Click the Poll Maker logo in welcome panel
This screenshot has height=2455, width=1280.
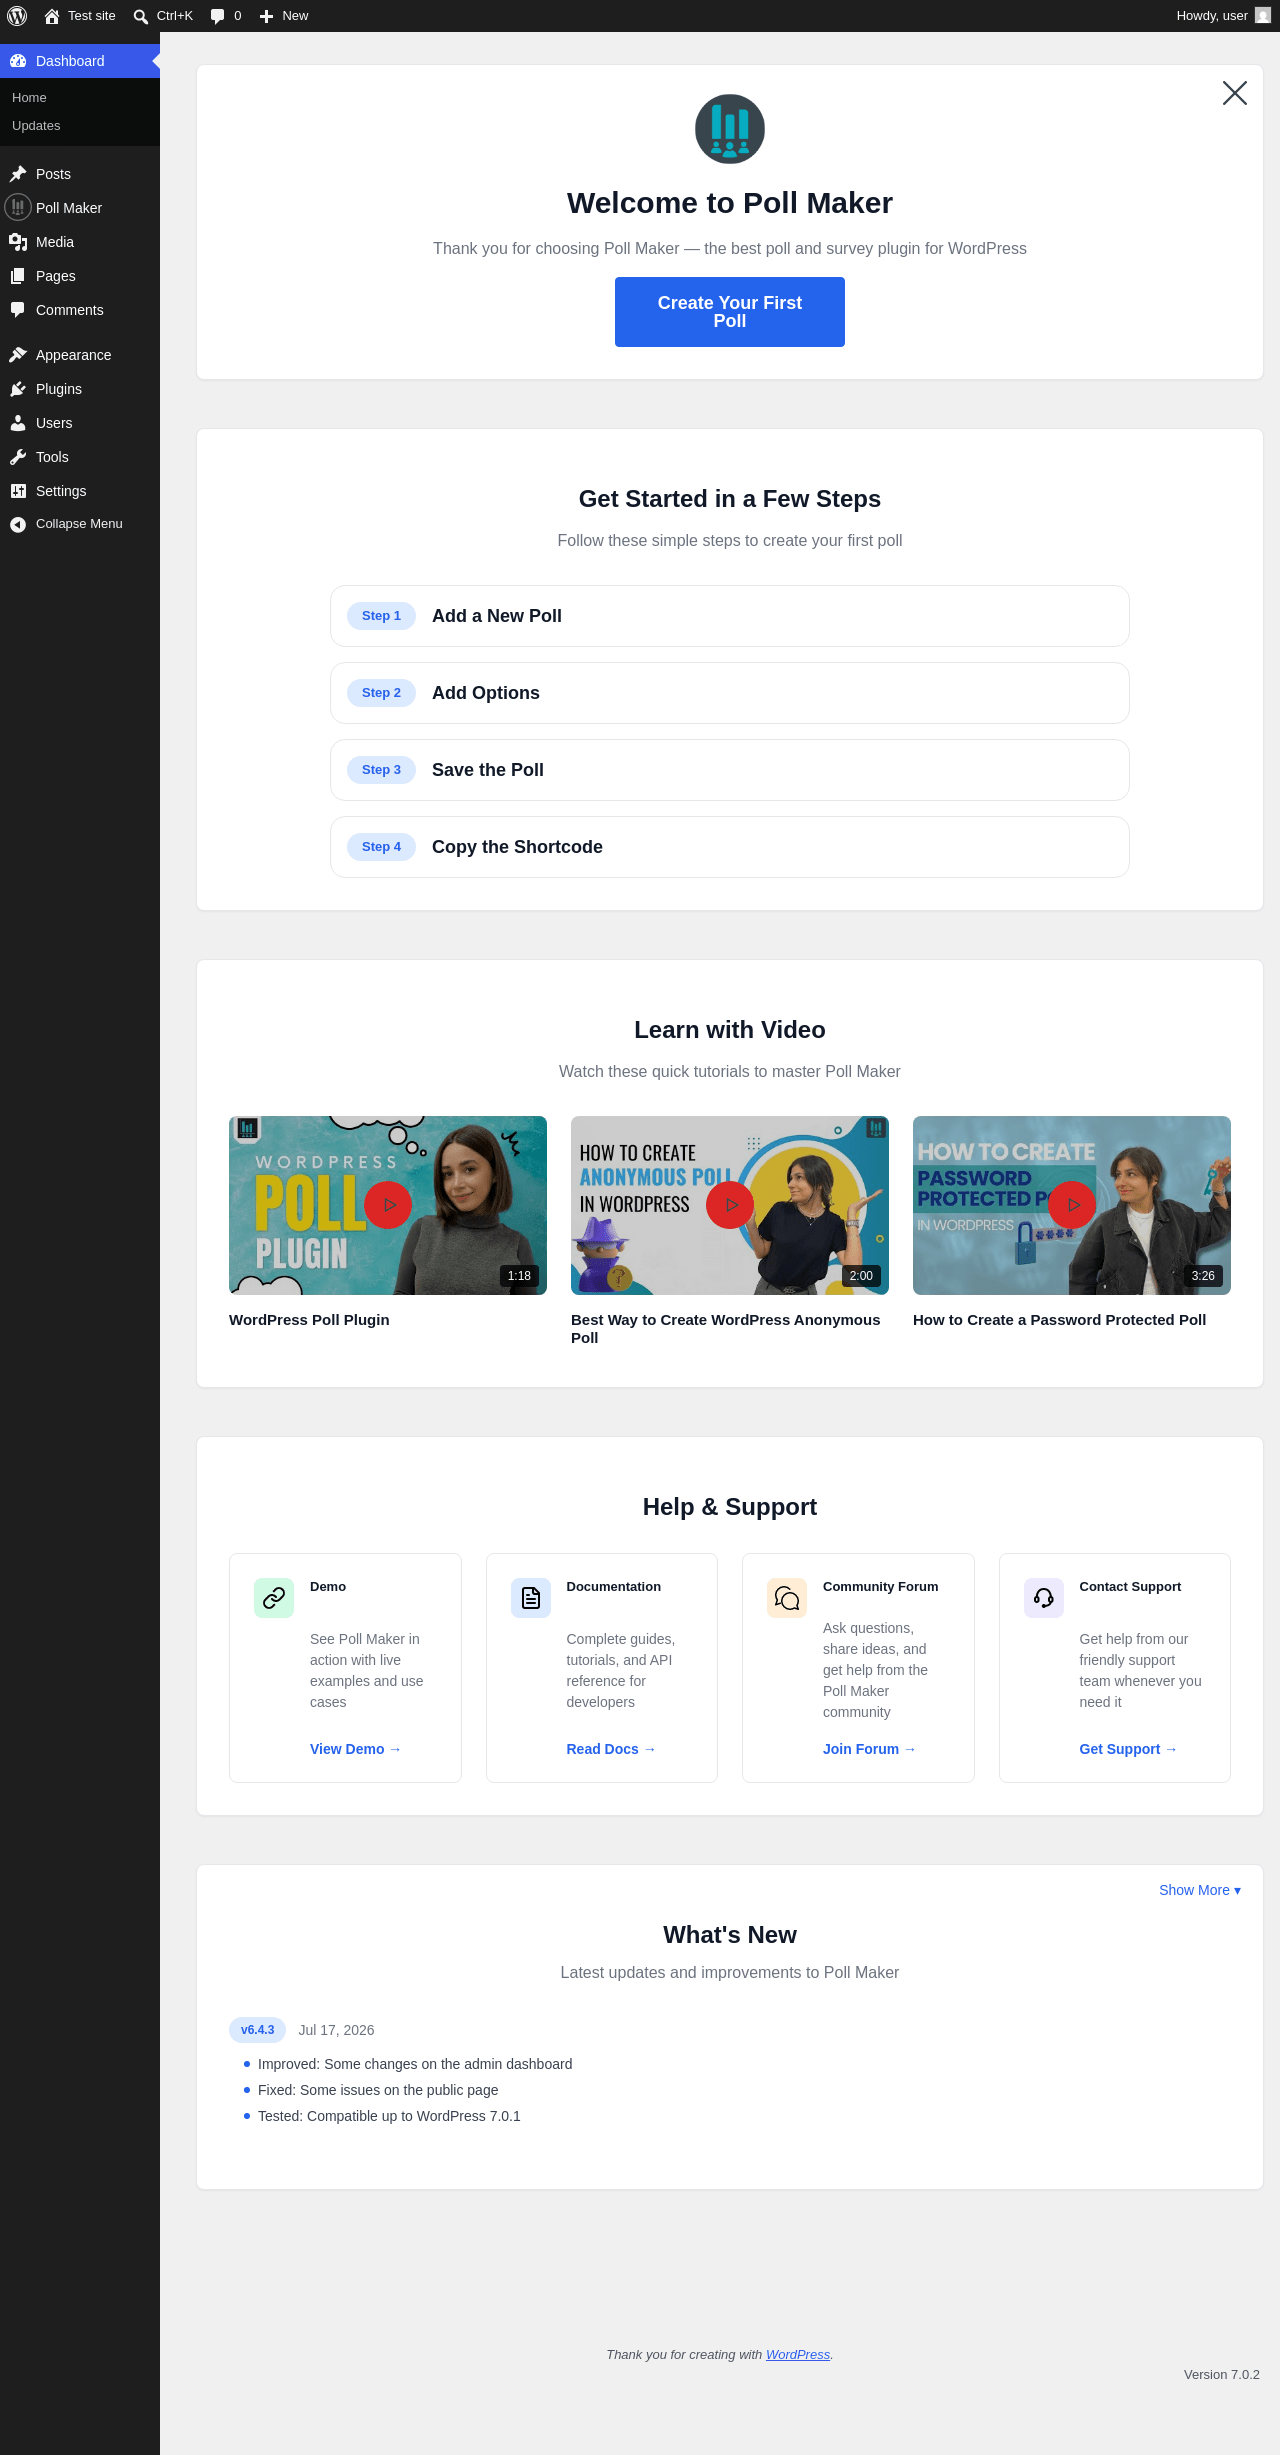coord(730,129)
